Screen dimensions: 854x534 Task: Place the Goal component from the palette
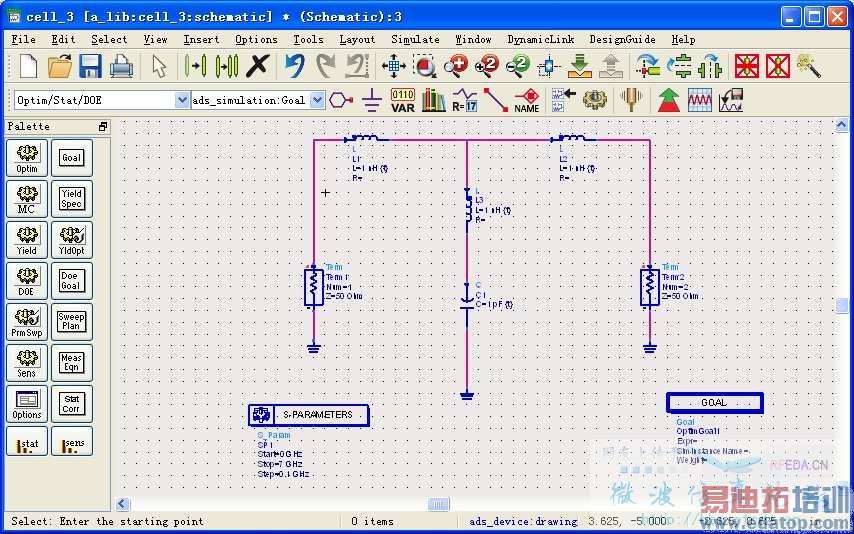click(x=71, y=158)
